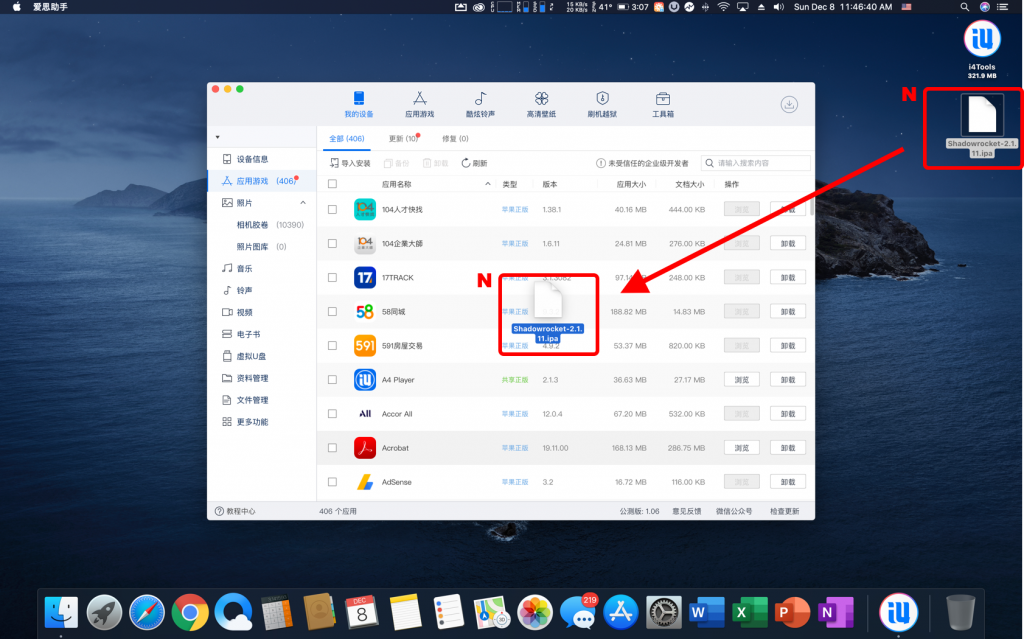1024x639 pixels.
Task: Click 浏览 button for Acrobat
Action: click(x=742, y=448)
